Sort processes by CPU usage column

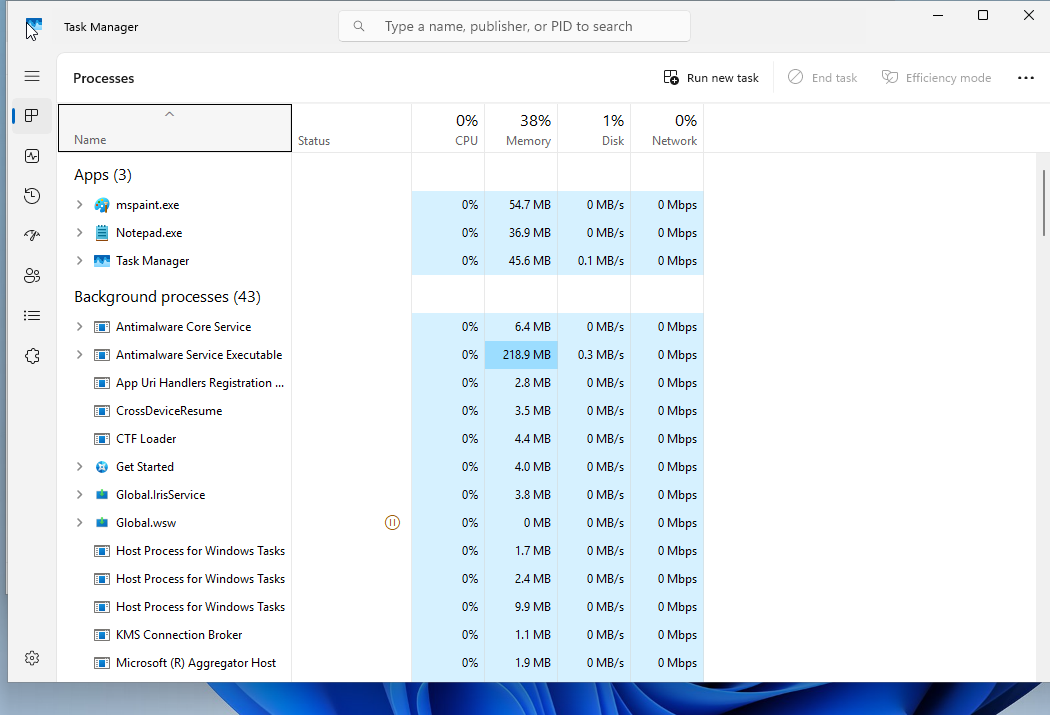(448, 128)
